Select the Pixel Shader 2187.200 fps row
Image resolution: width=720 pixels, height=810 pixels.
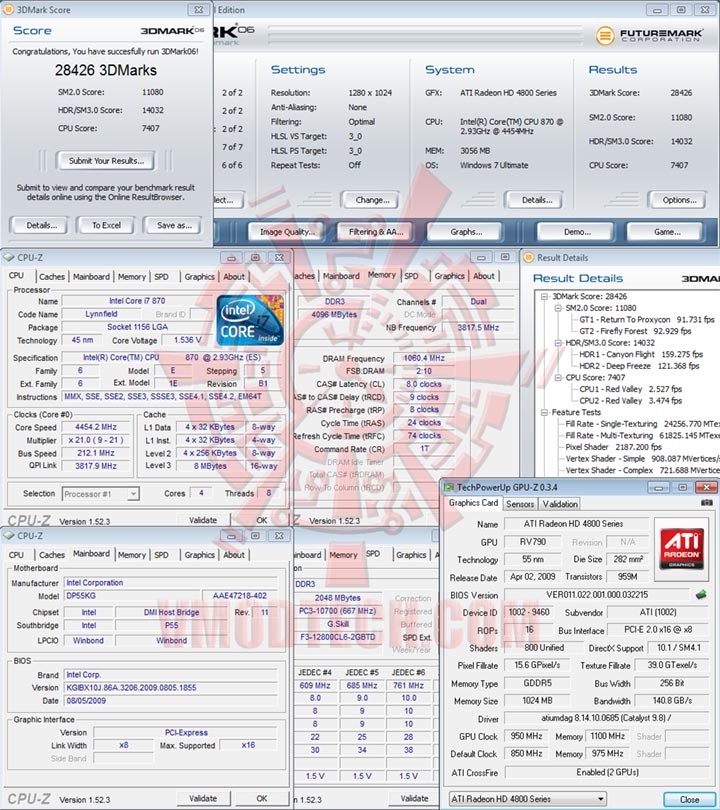(613, 447)
